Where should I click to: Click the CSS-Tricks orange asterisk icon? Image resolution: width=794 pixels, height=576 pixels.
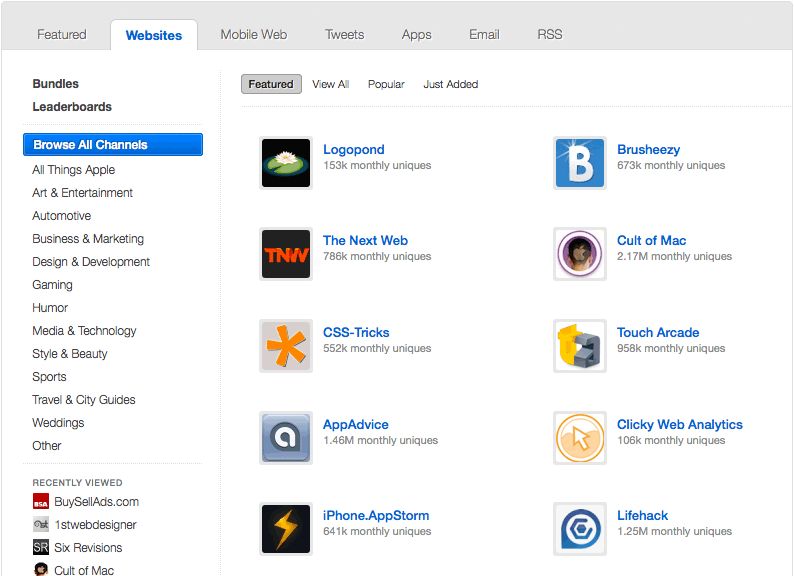pos(286,346)
